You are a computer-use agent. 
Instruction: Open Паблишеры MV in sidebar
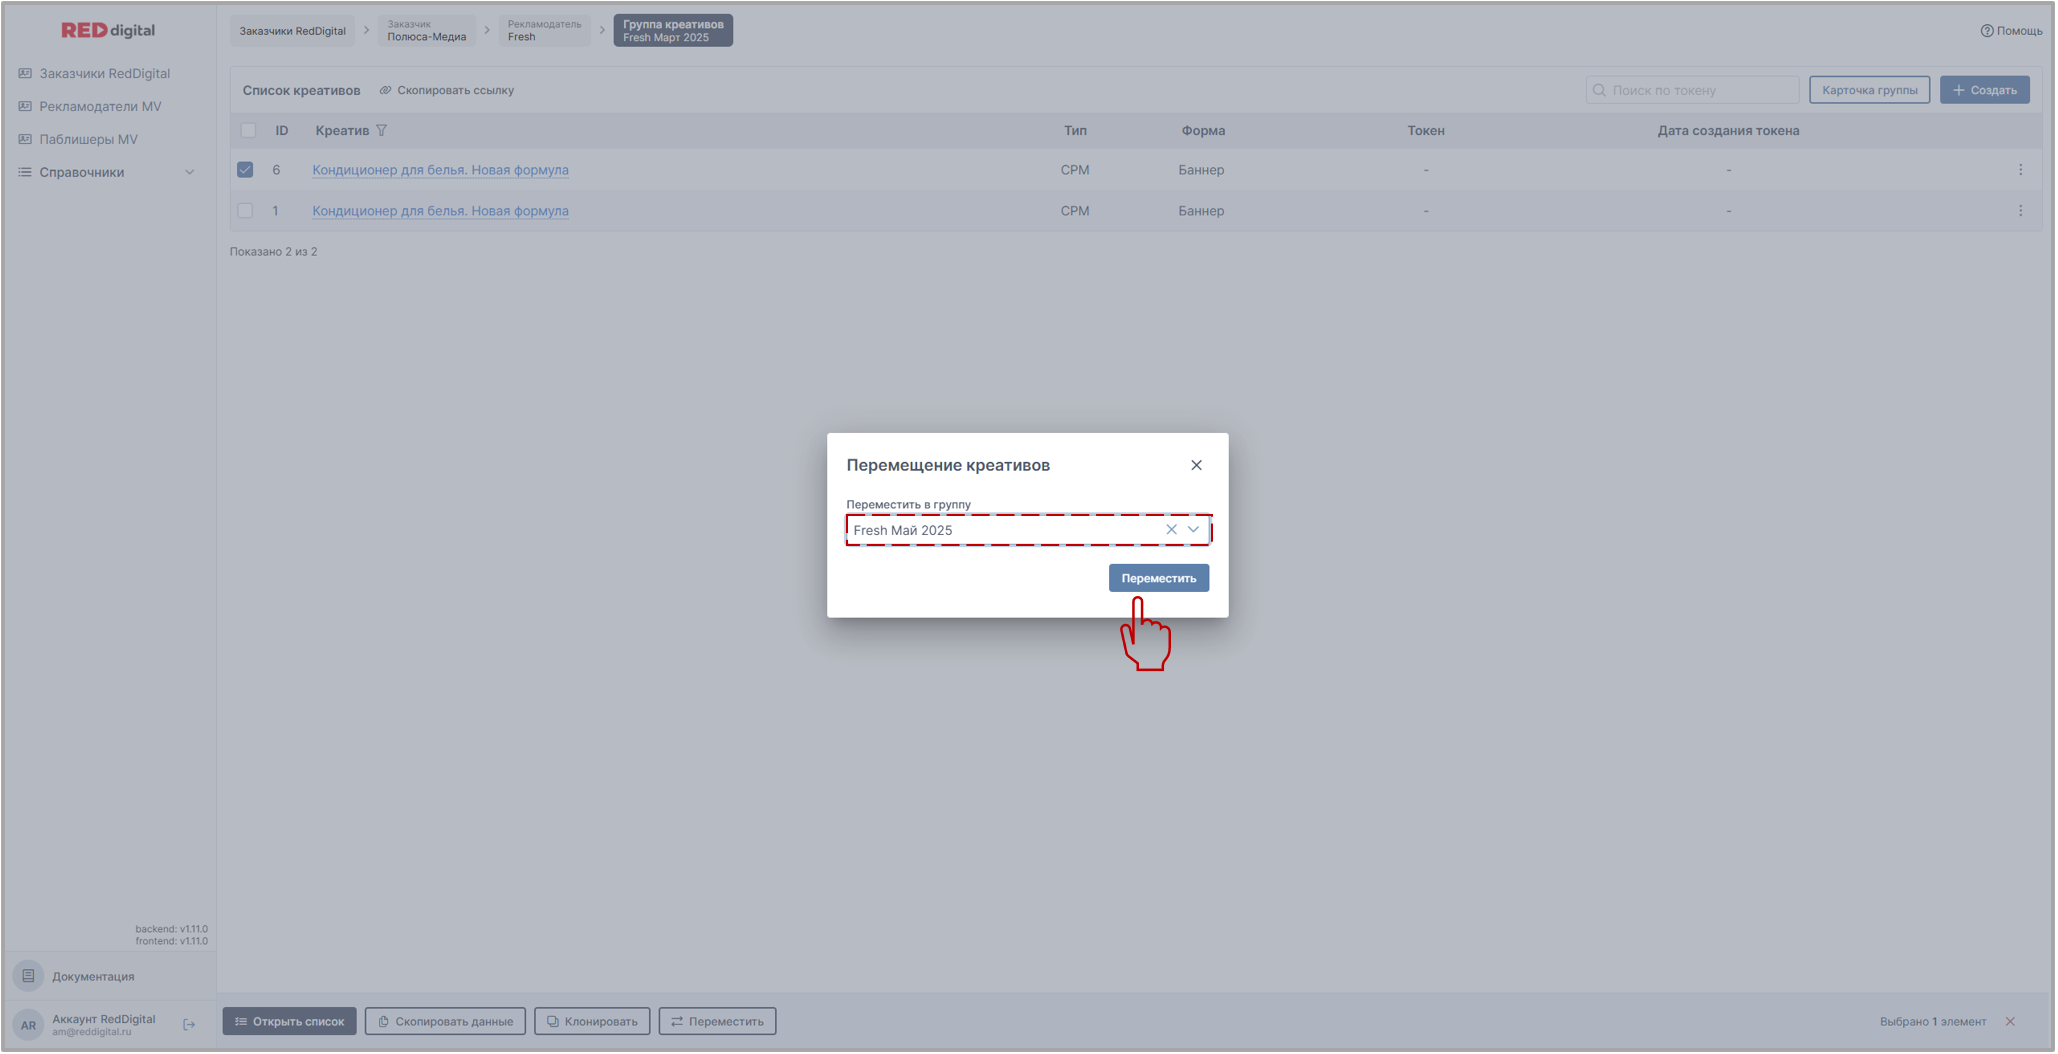(88, 140)
